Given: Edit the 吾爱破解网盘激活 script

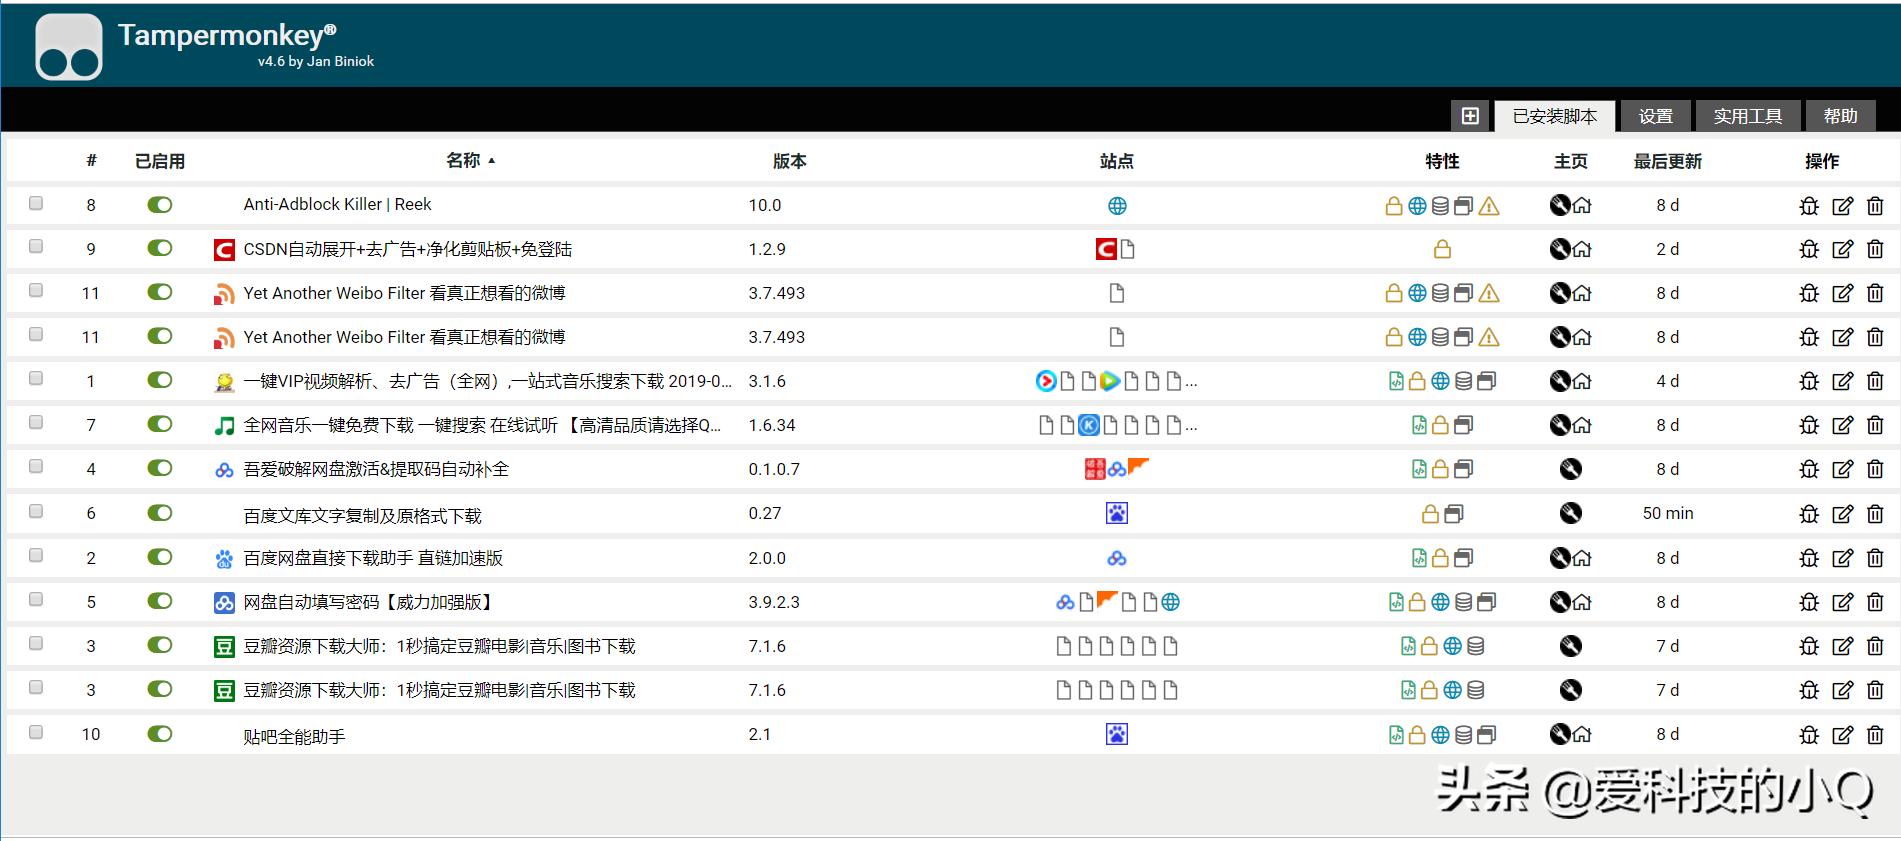Looking at the screenshot, I should [x=1842, y=469].
